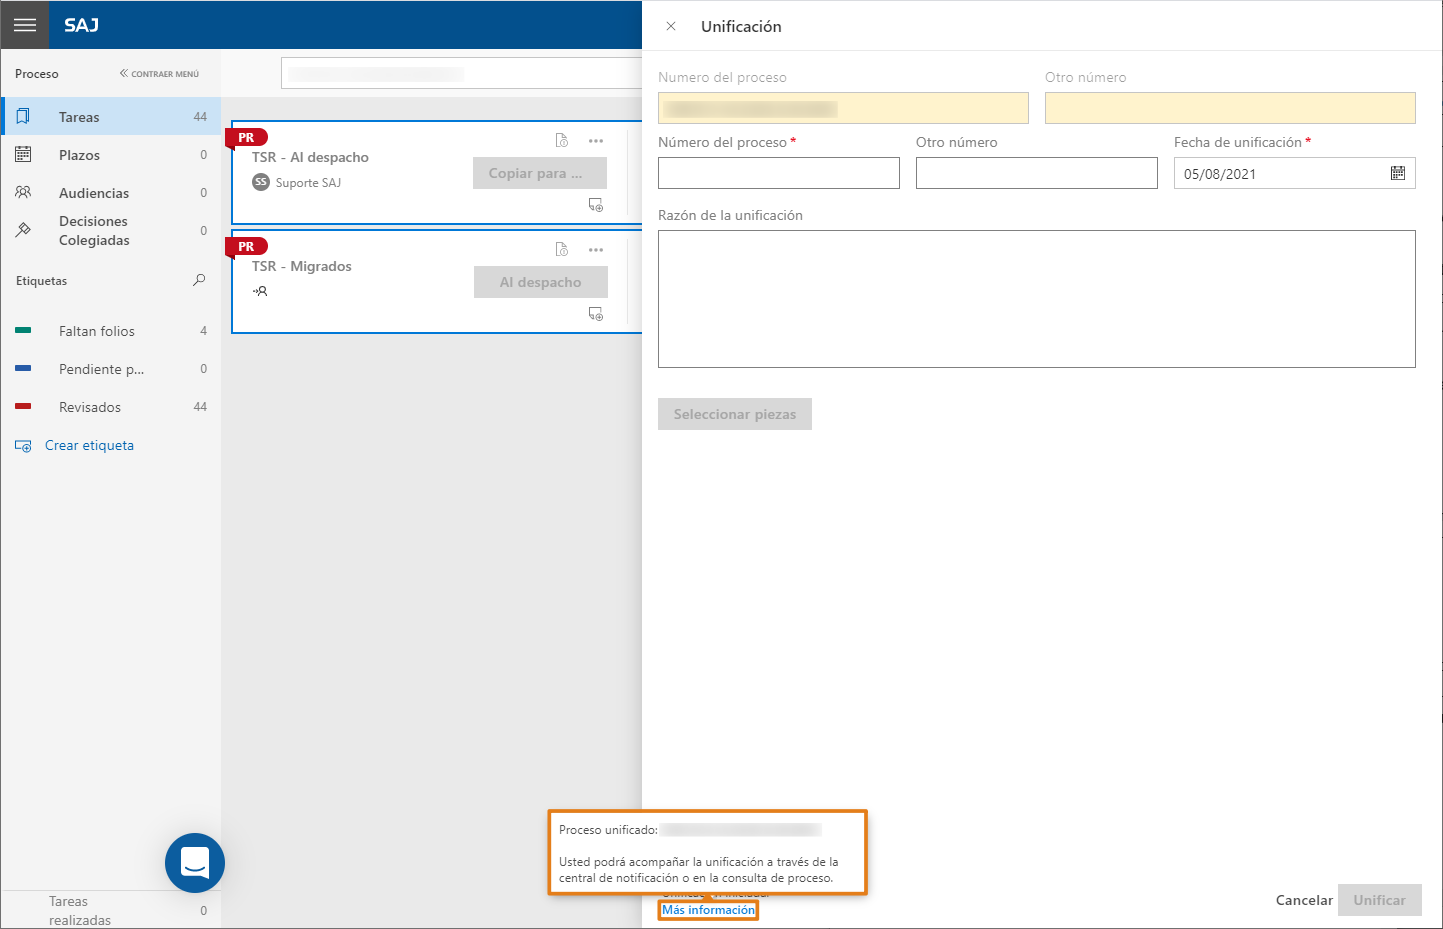Collapse menu via Contraer Menú
Viewport: 1443px width, 929px height.
pos(159,74)
